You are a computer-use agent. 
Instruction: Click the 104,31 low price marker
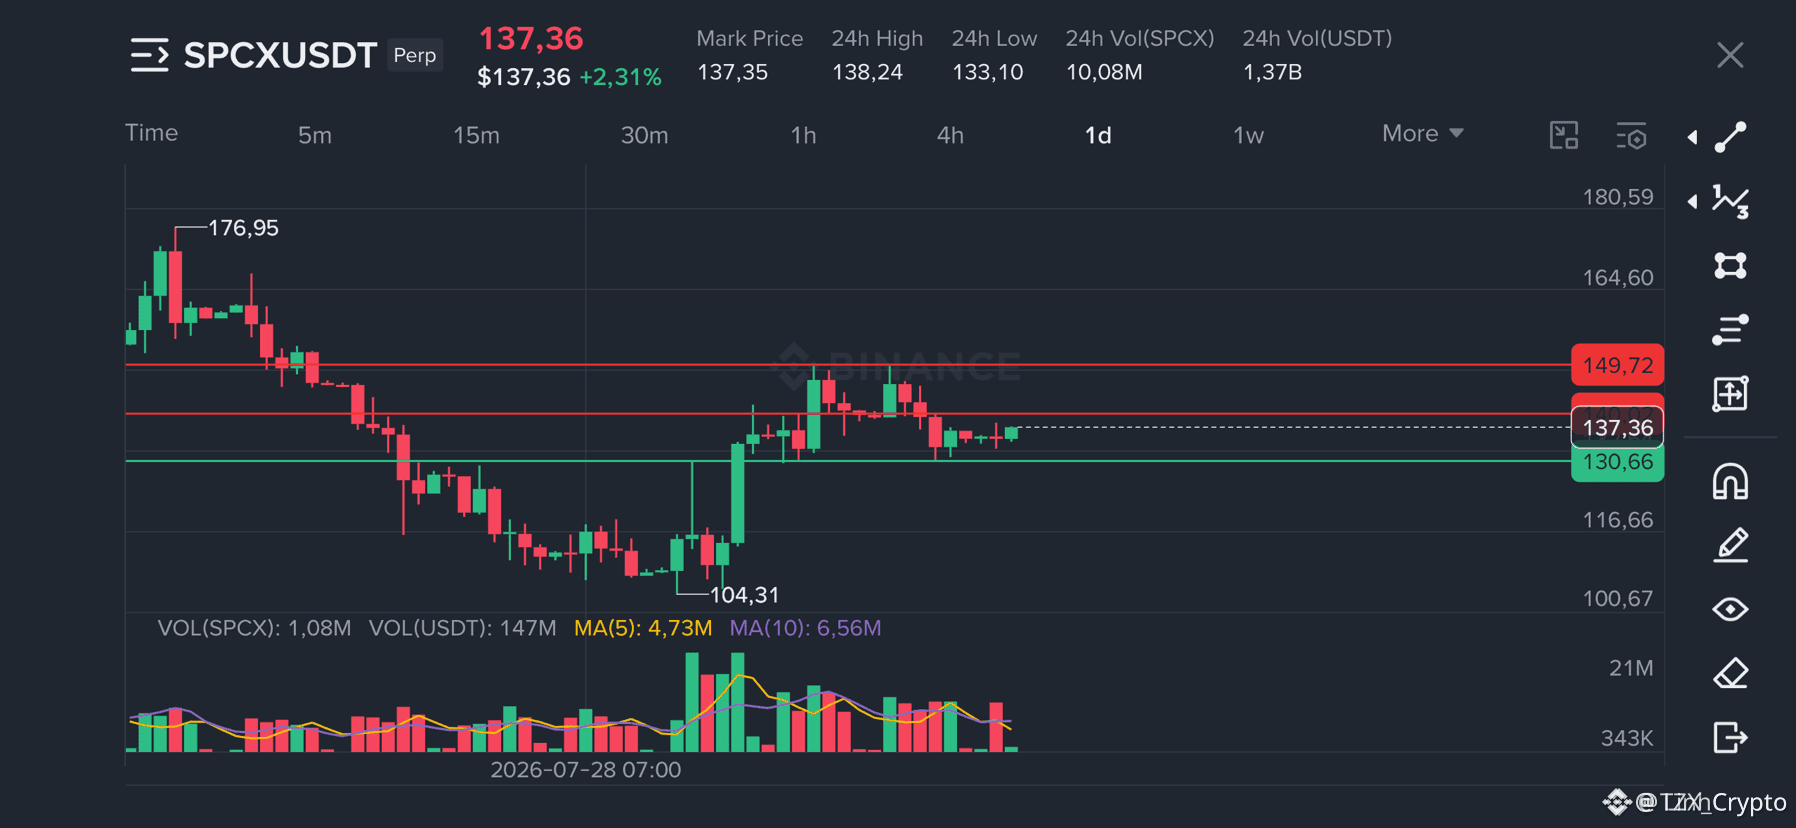tap(744, 595)
